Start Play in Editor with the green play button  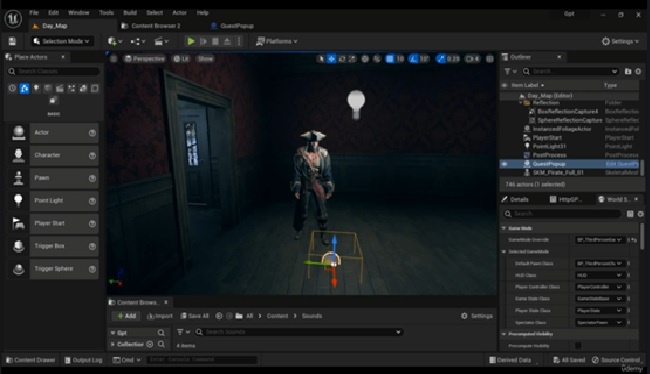pos(191,41)
